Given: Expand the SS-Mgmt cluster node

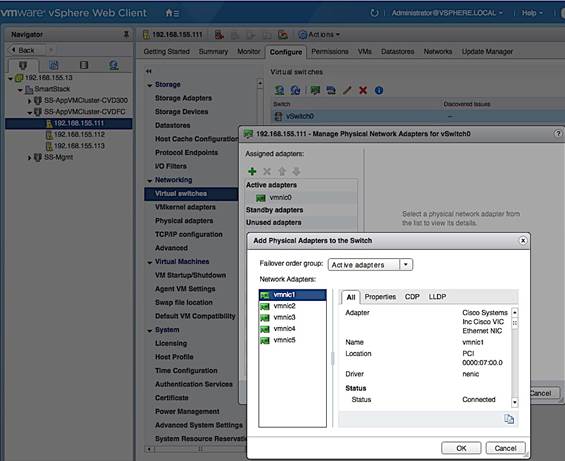Looking at the screenshot, I should click(30, 158).
